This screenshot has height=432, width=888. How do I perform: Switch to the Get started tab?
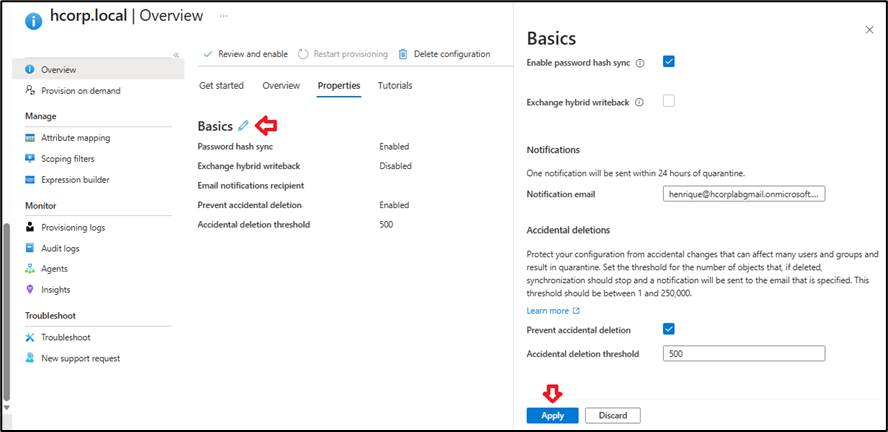(221, 86)
